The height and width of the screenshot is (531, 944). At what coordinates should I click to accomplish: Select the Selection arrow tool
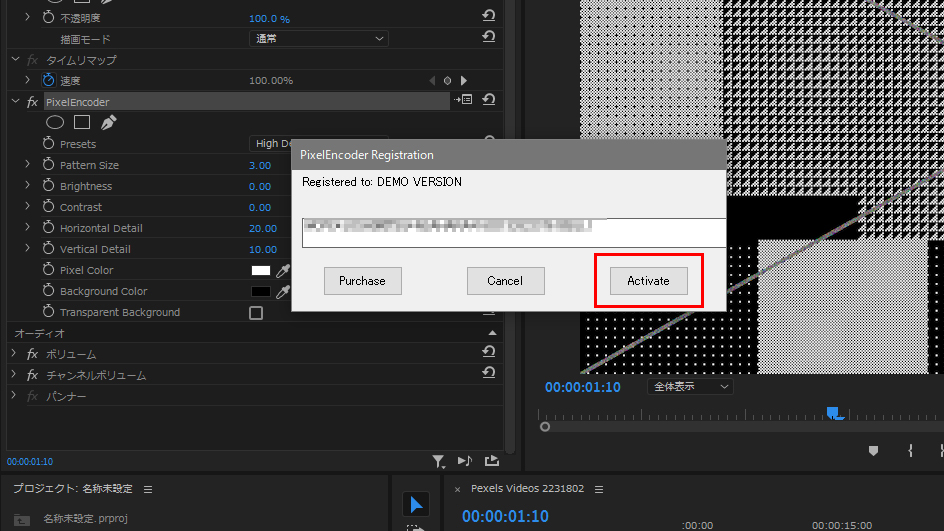pos(416,505)
